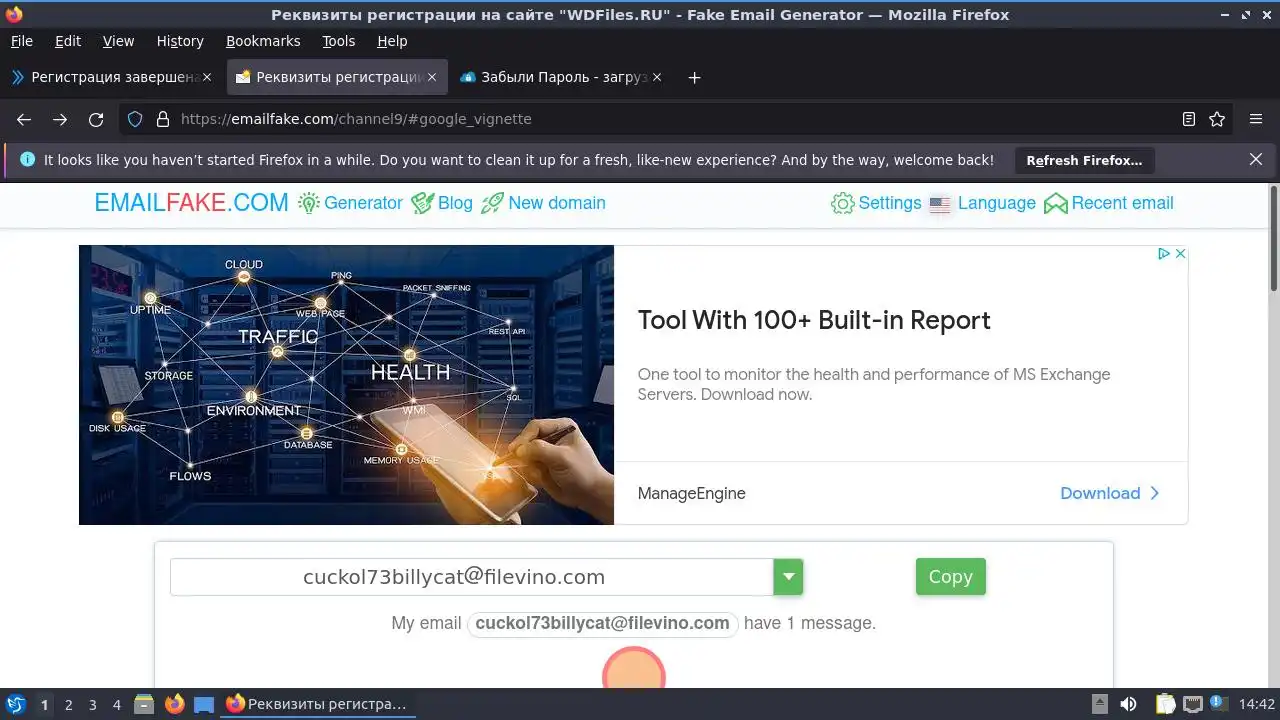Dismiss the Refresh Firefox notification bar
The width and height of the screenshot is (1280, 720).
1256,159
